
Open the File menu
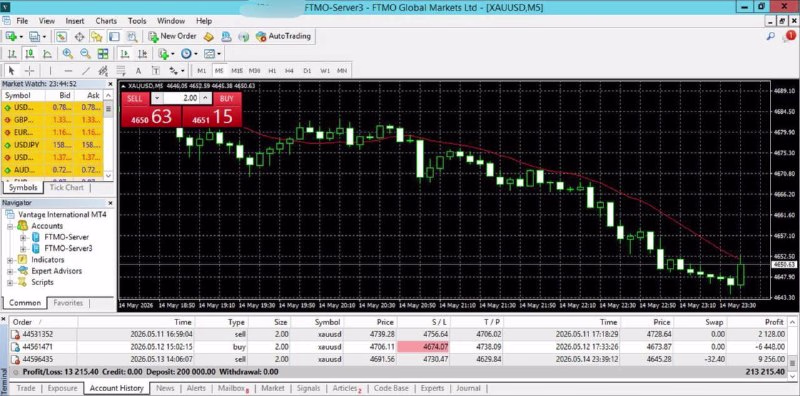tap(22, 21)
